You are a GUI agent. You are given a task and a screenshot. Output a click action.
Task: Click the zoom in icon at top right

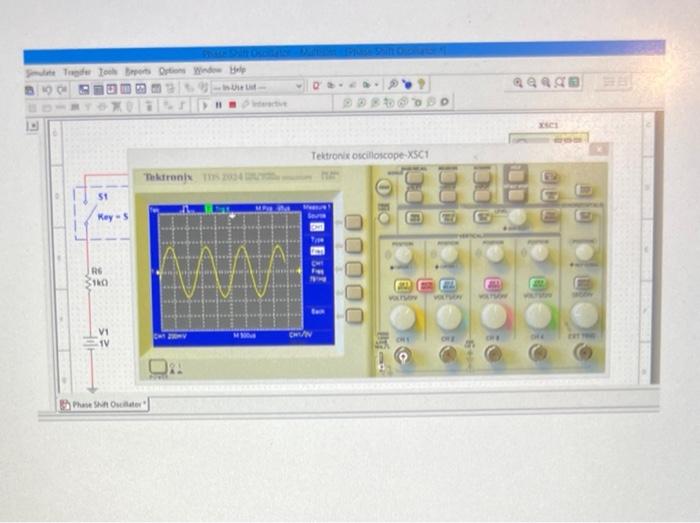(518, 83)
